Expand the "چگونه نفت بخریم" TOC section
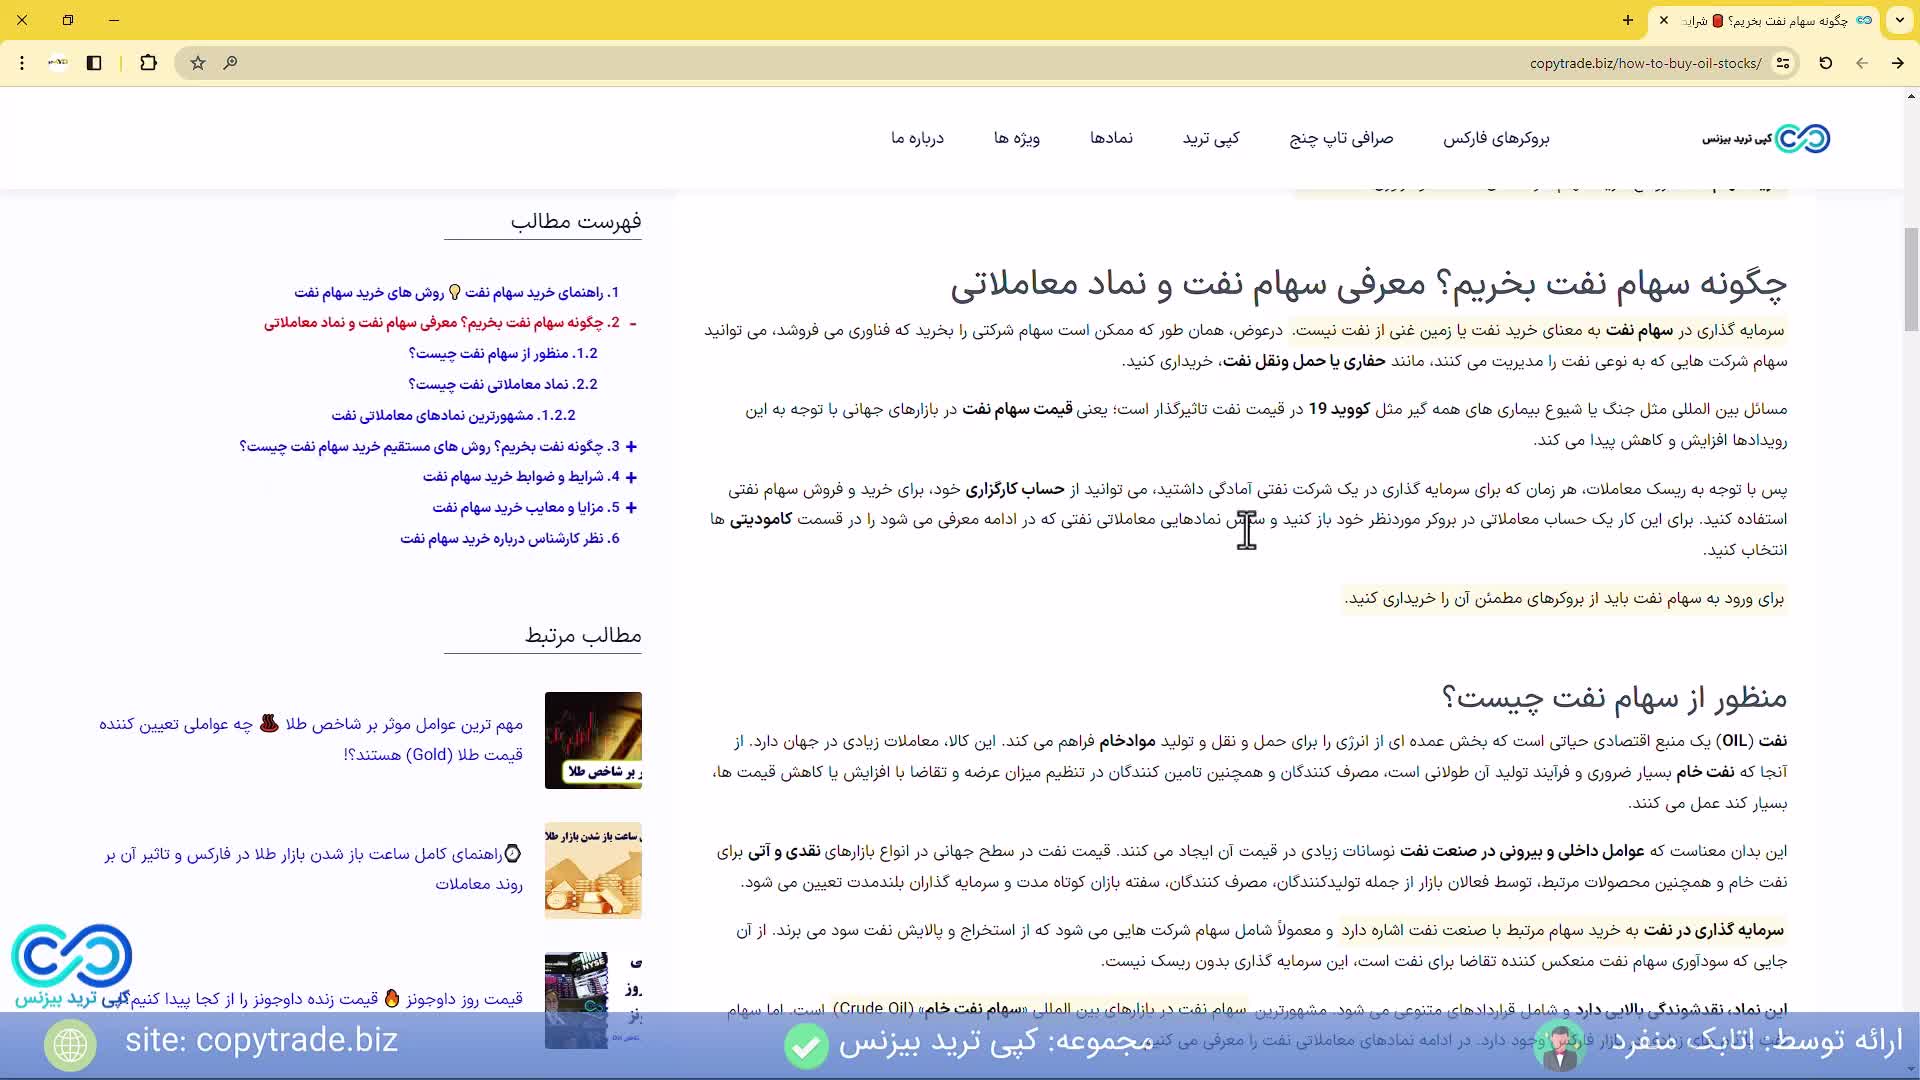This screenshot has height=1080, width=1920. 631,446
